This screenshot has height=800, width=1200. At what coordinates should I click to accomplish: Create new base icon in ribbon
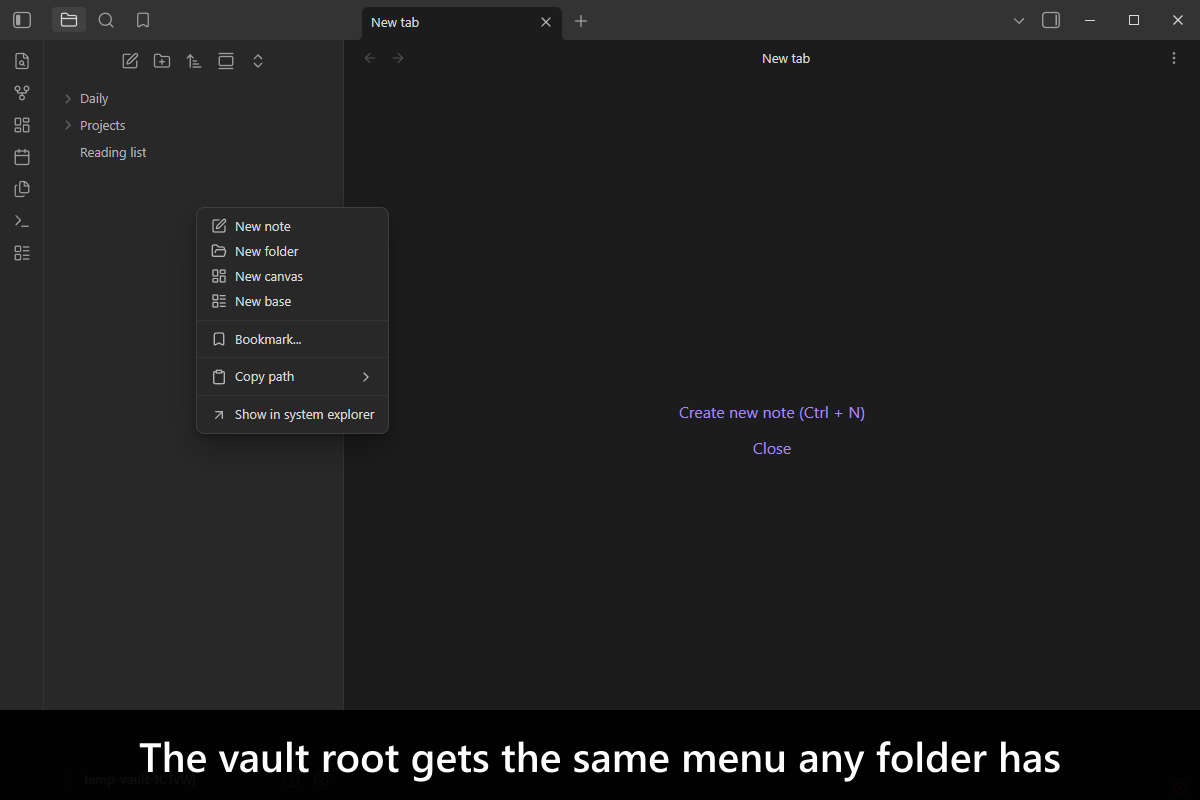[22, 253]
